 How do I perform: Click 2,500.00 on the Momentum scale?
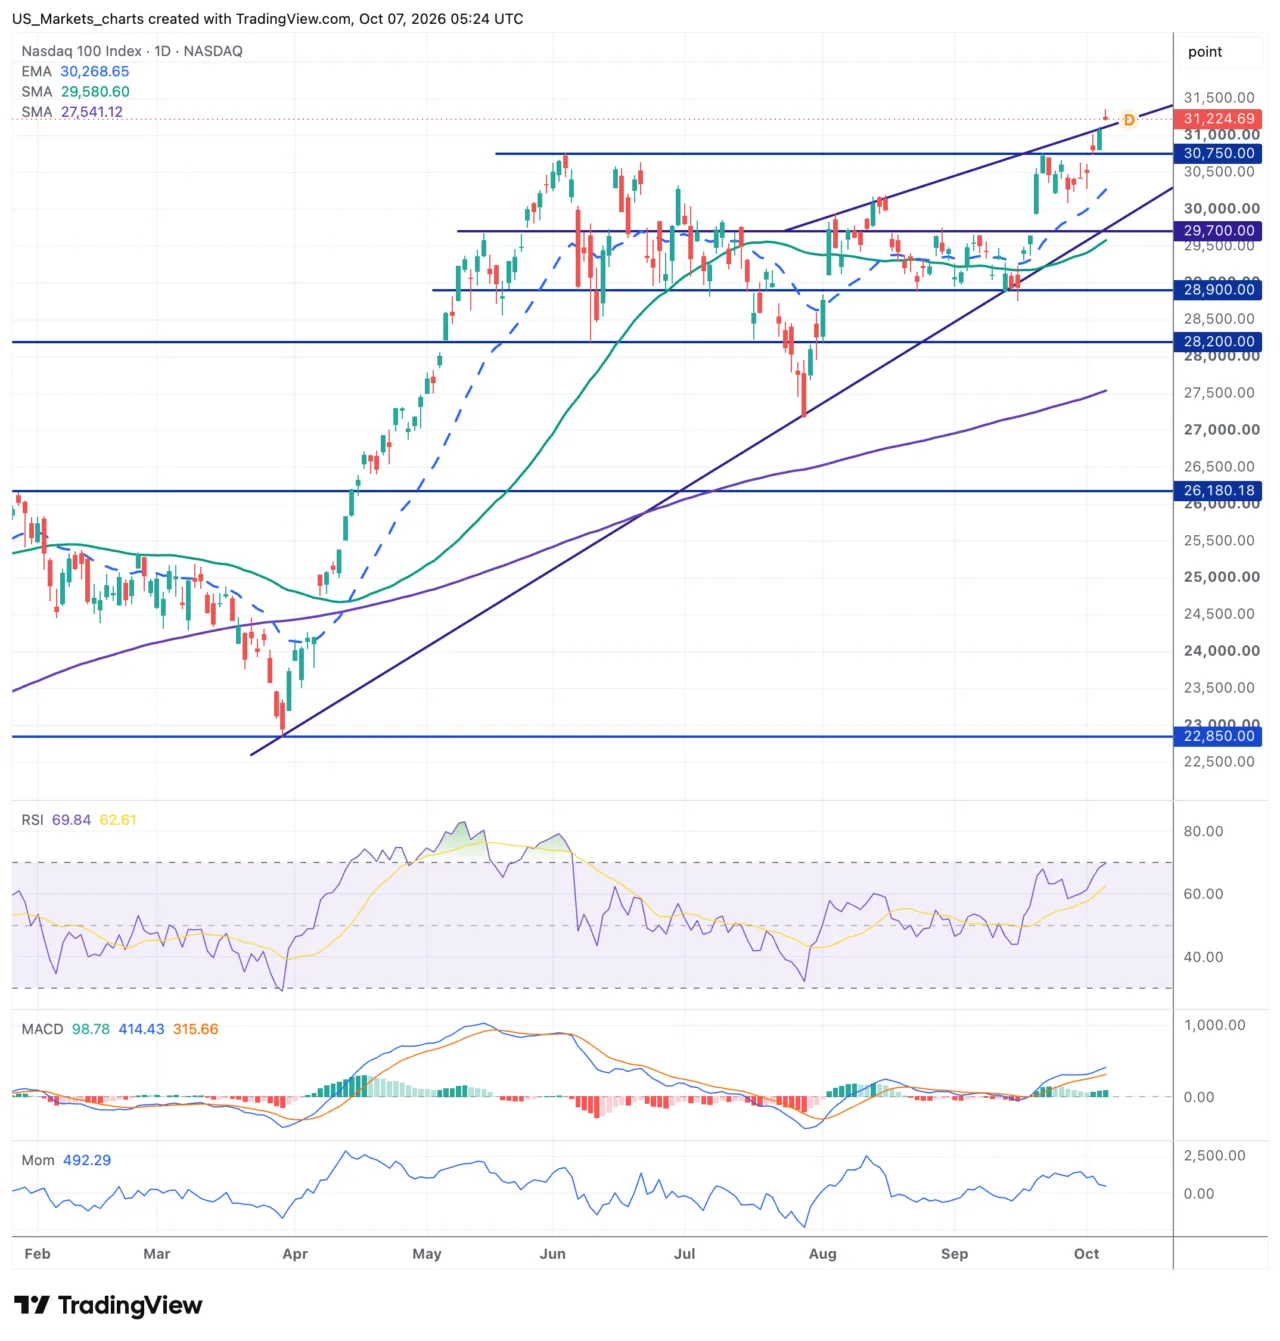tap(1214, 1155)
